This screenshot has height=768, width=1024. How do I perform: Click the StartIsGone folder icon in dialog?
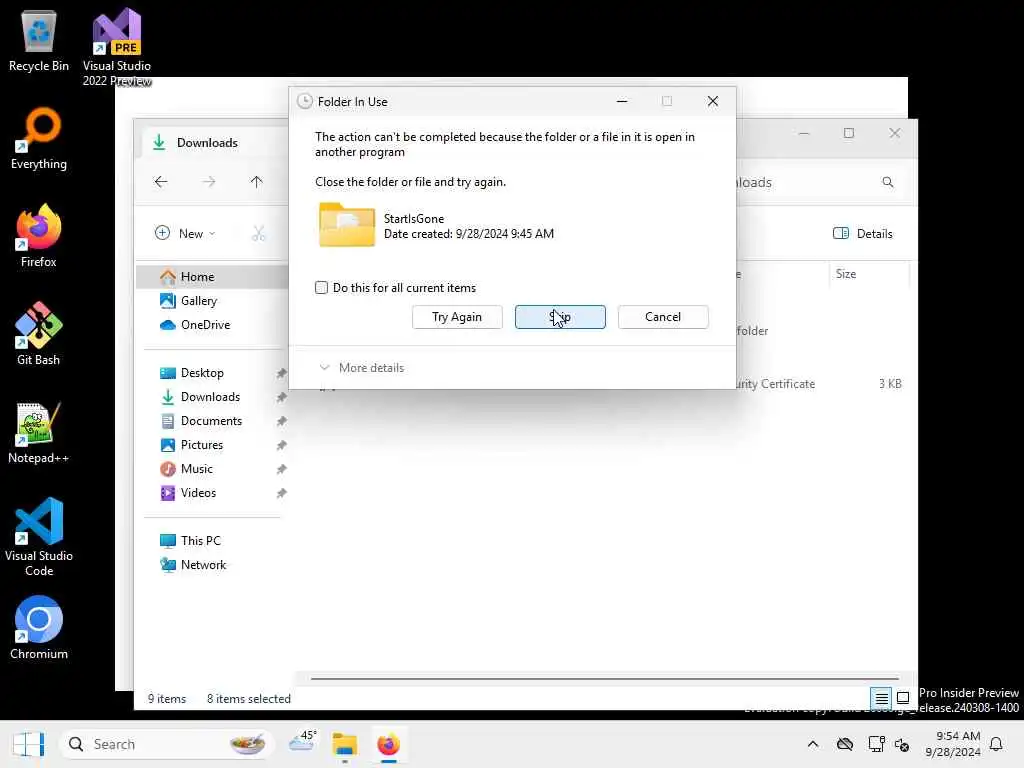click(x=347, y=225)
